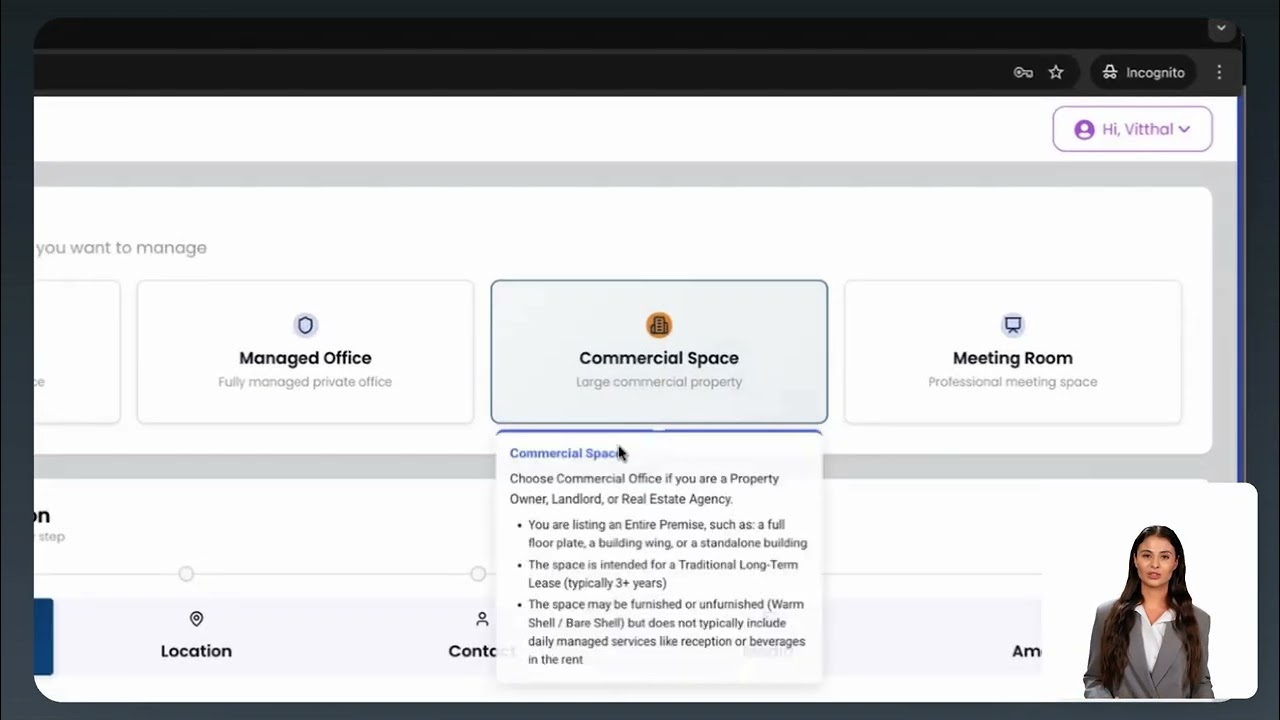Click the Managed Office shield icon
The width and height of the screenshot is (1280, 720).
coord(305,325)
